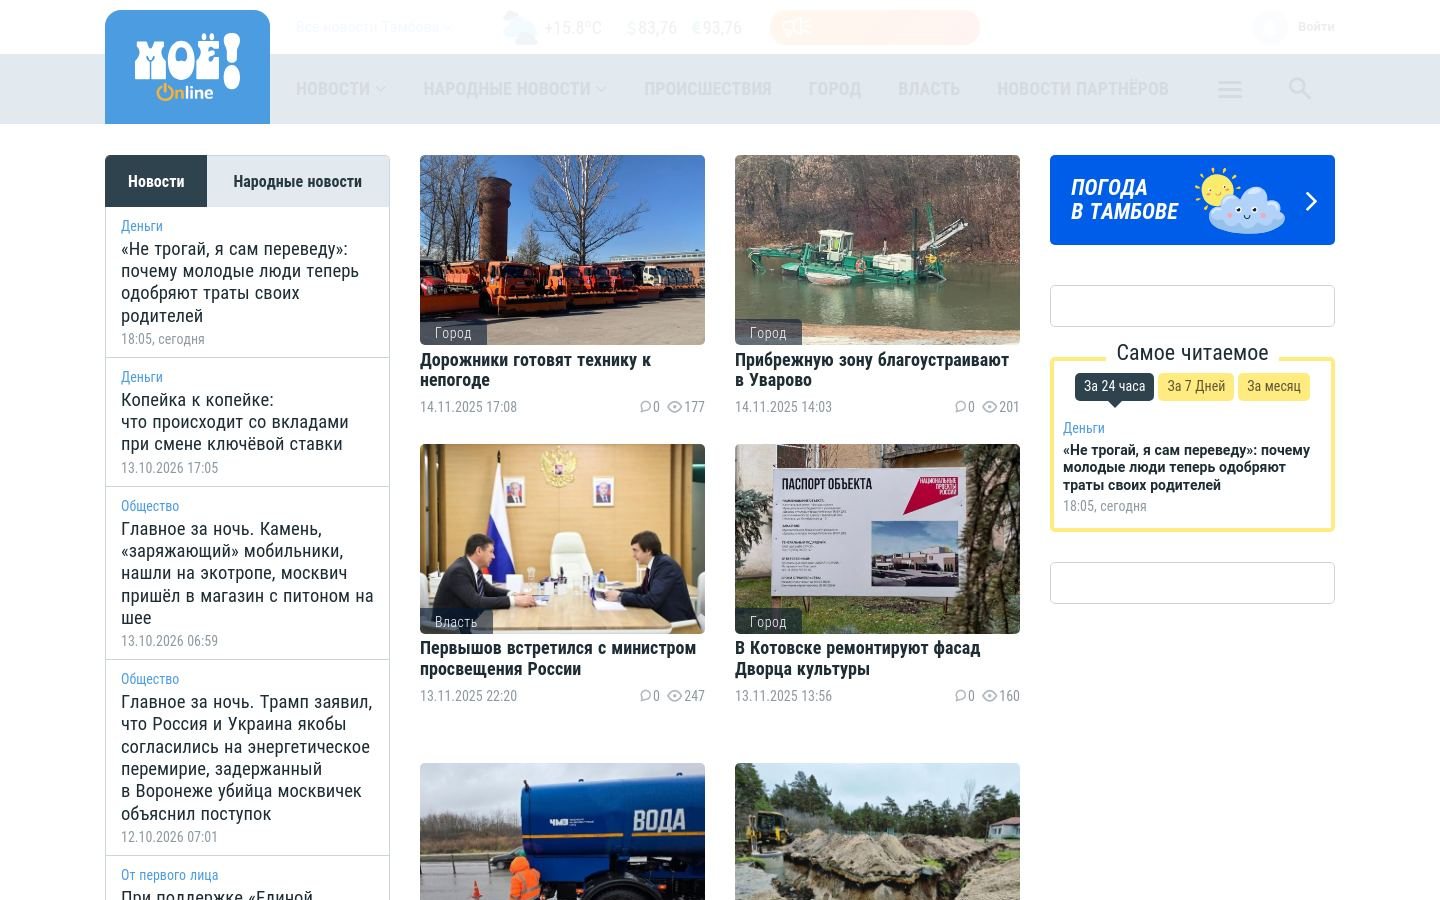The width and height of the screenshot is (1440, 900).
Task: Click comments icon under В Котовске article
Action: click(960, 696)
